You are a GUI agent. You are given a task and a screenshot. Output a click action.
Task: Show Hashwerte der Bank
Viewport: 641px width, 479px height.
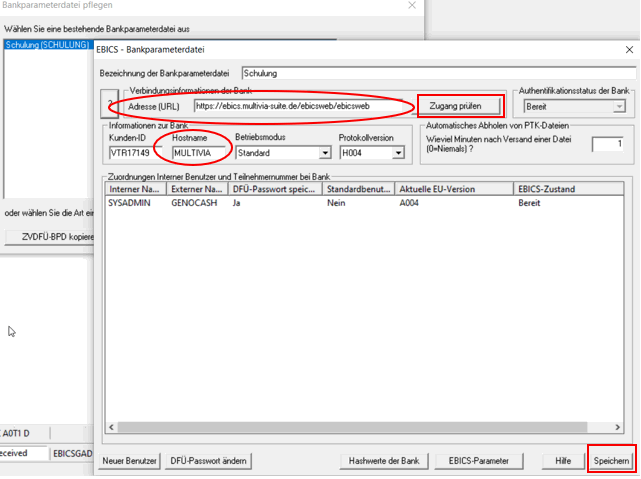pos(383,461)
